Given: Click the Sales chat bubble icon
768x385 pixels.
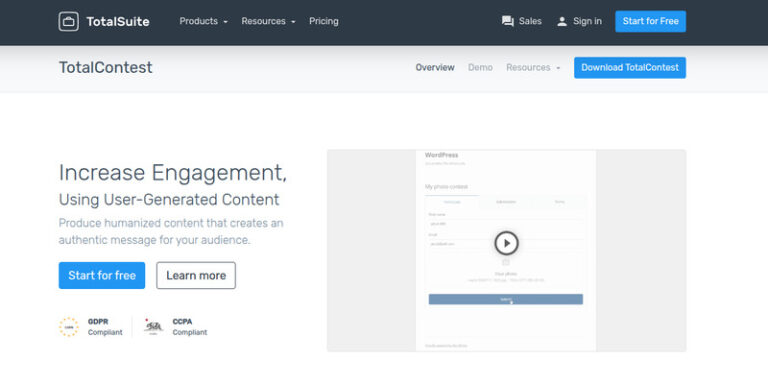Looking at the screenshot, I should (x=508, y=21).
